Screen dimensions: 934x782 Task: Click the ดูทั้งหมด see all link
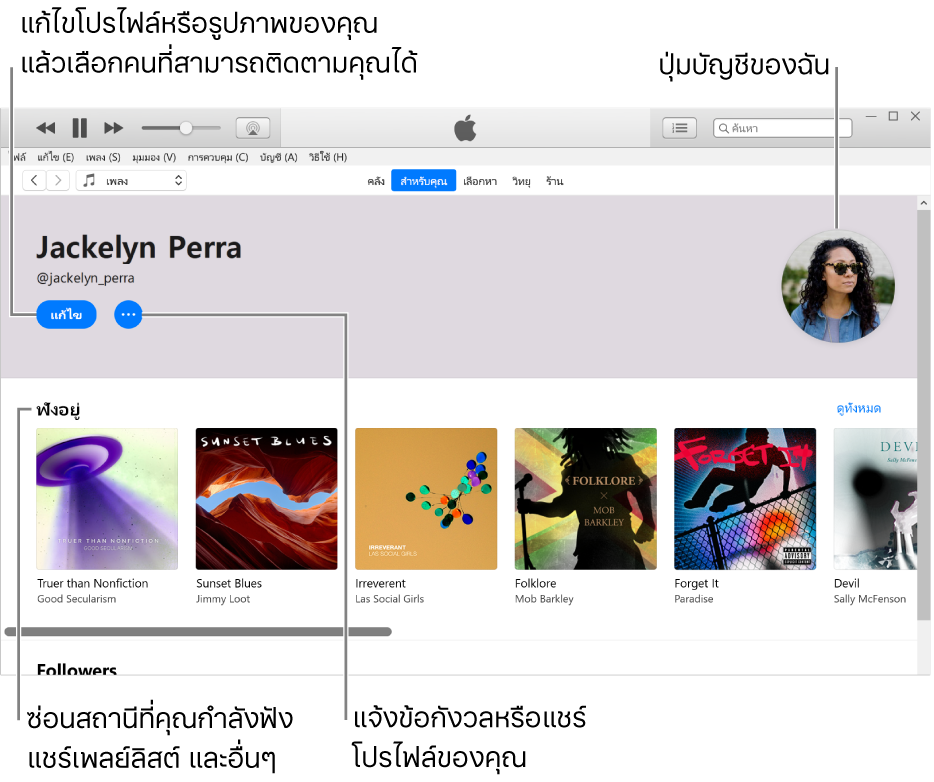coord(858,409)
